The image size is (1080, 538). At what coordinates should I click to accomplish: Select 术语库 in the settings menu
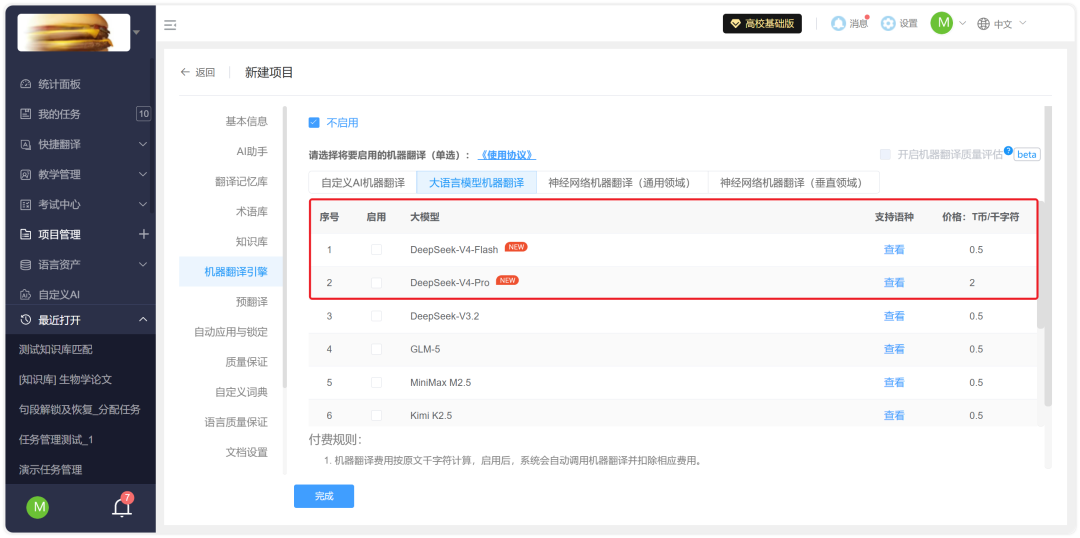[251, 212]
